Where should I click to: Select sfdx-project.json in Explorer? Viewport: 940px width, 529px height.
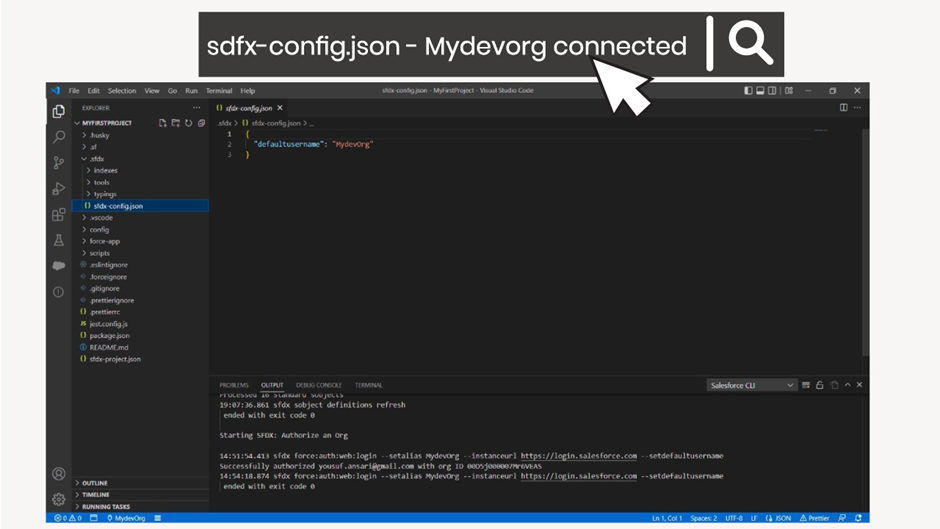tap(140, 359)
